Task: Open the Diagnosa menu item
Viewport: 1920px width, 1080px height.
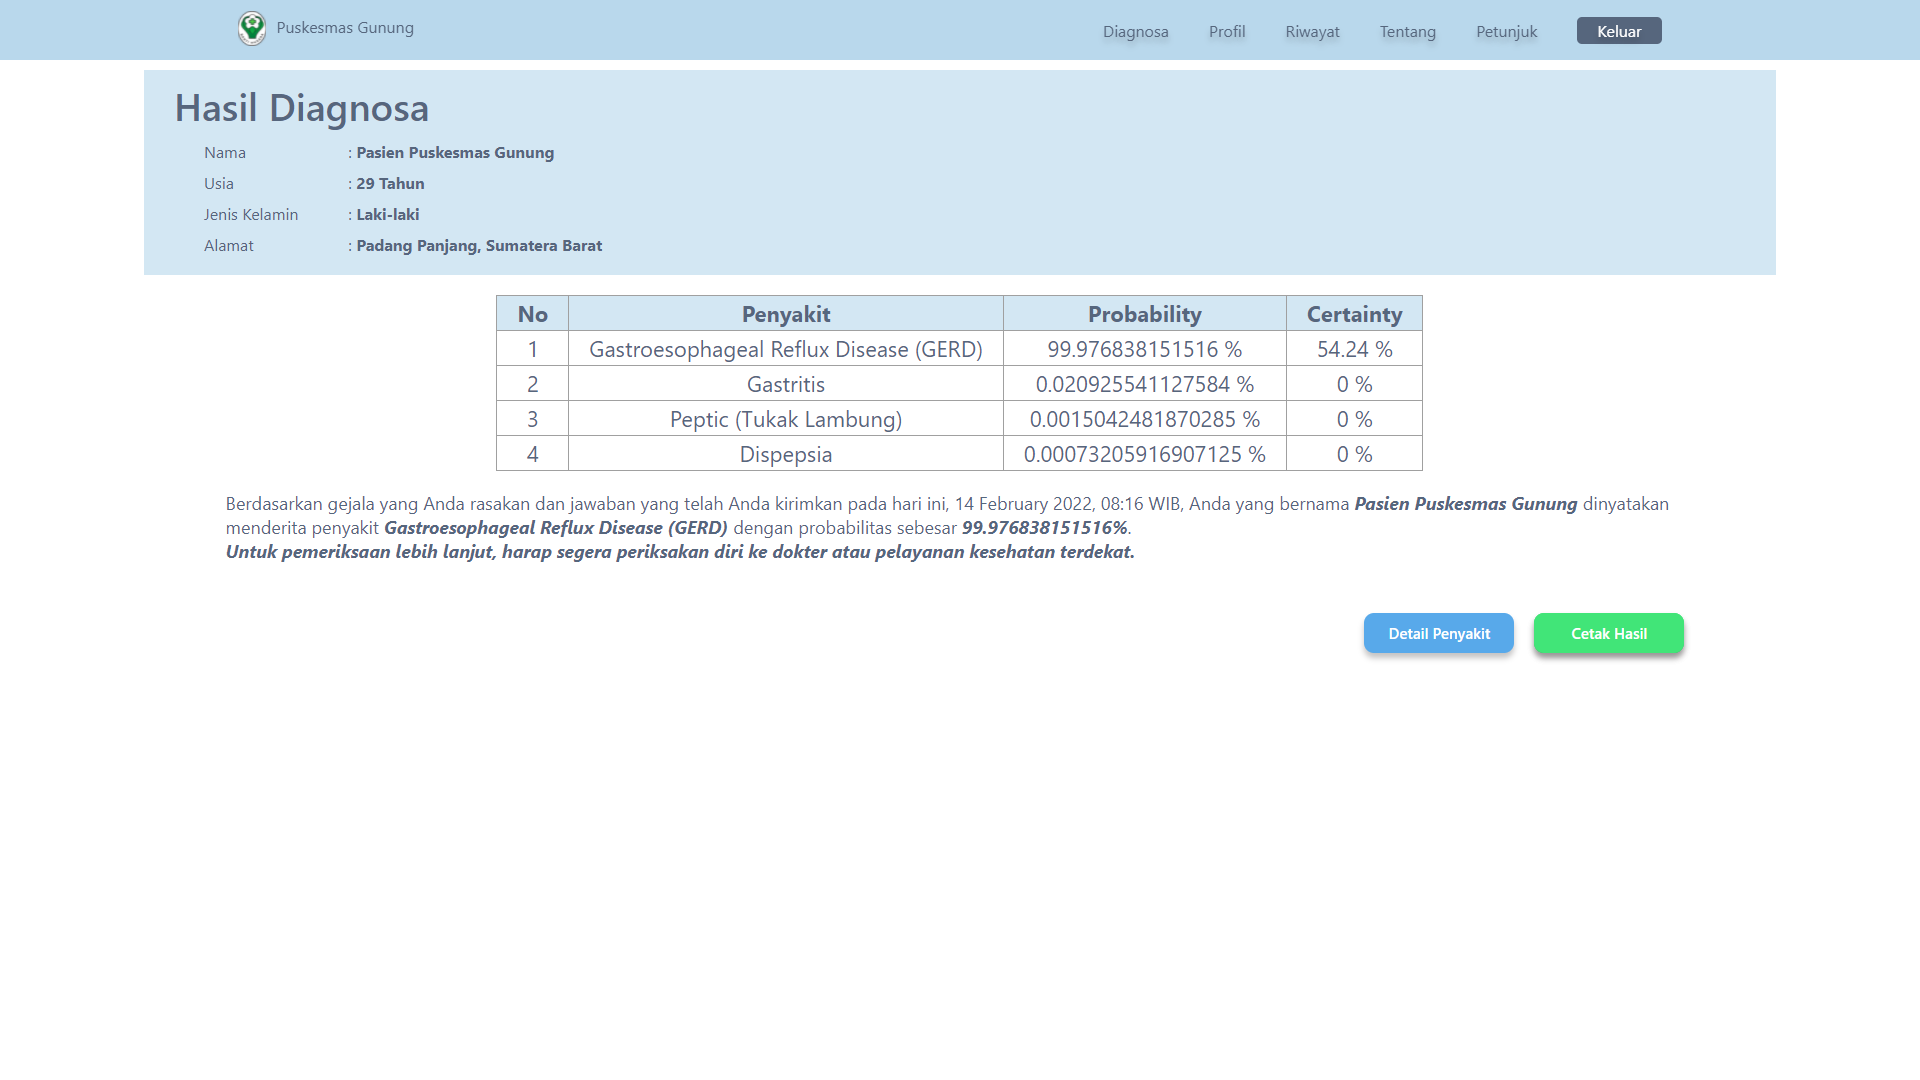Action: pos(1135,31)
